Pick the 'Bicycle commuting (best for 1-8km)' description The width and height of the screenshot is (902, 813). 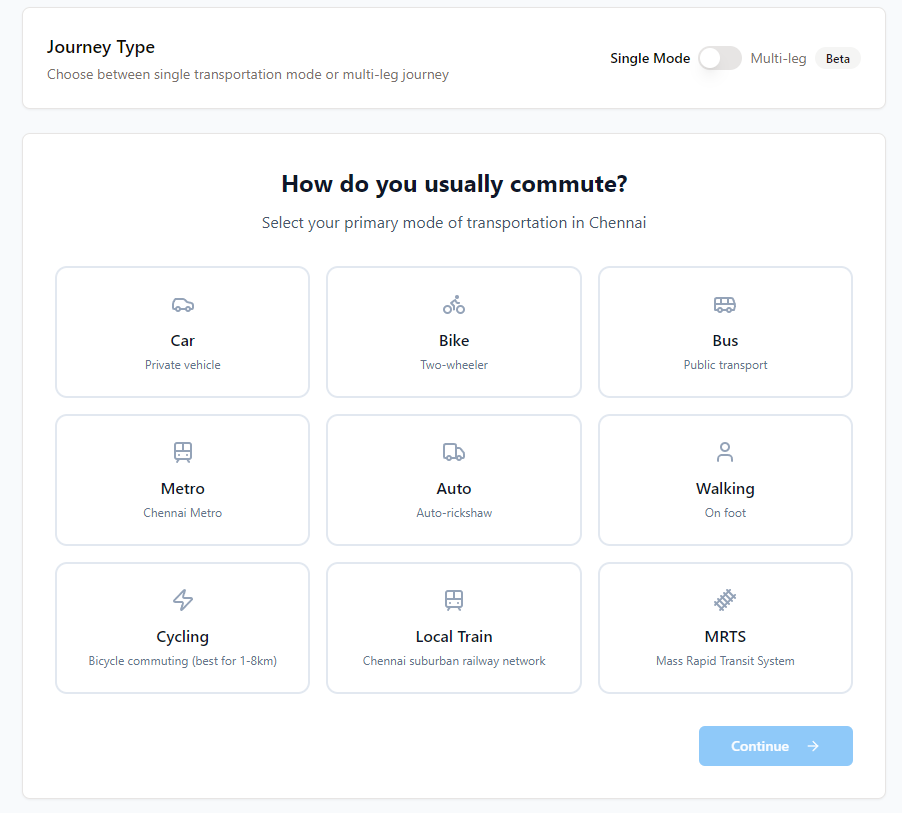click(x=182, y=661)
